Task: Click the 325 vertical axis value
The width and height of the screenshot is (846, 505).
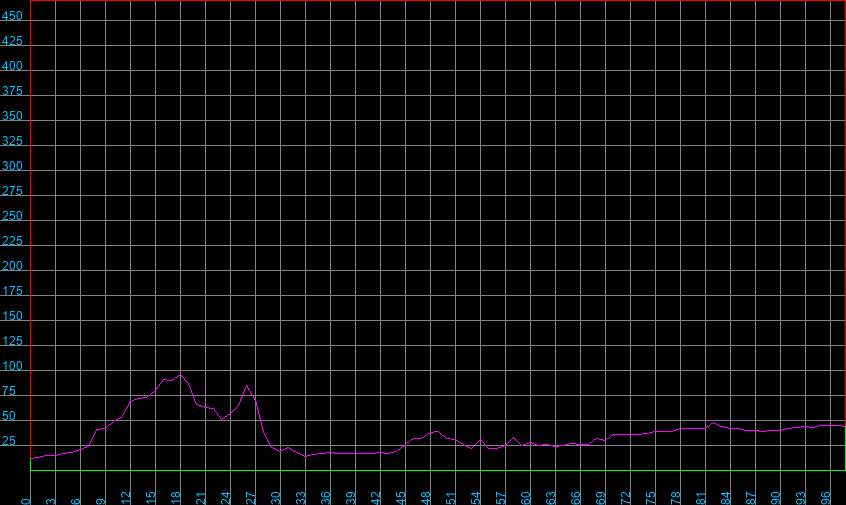Action: 12,141
